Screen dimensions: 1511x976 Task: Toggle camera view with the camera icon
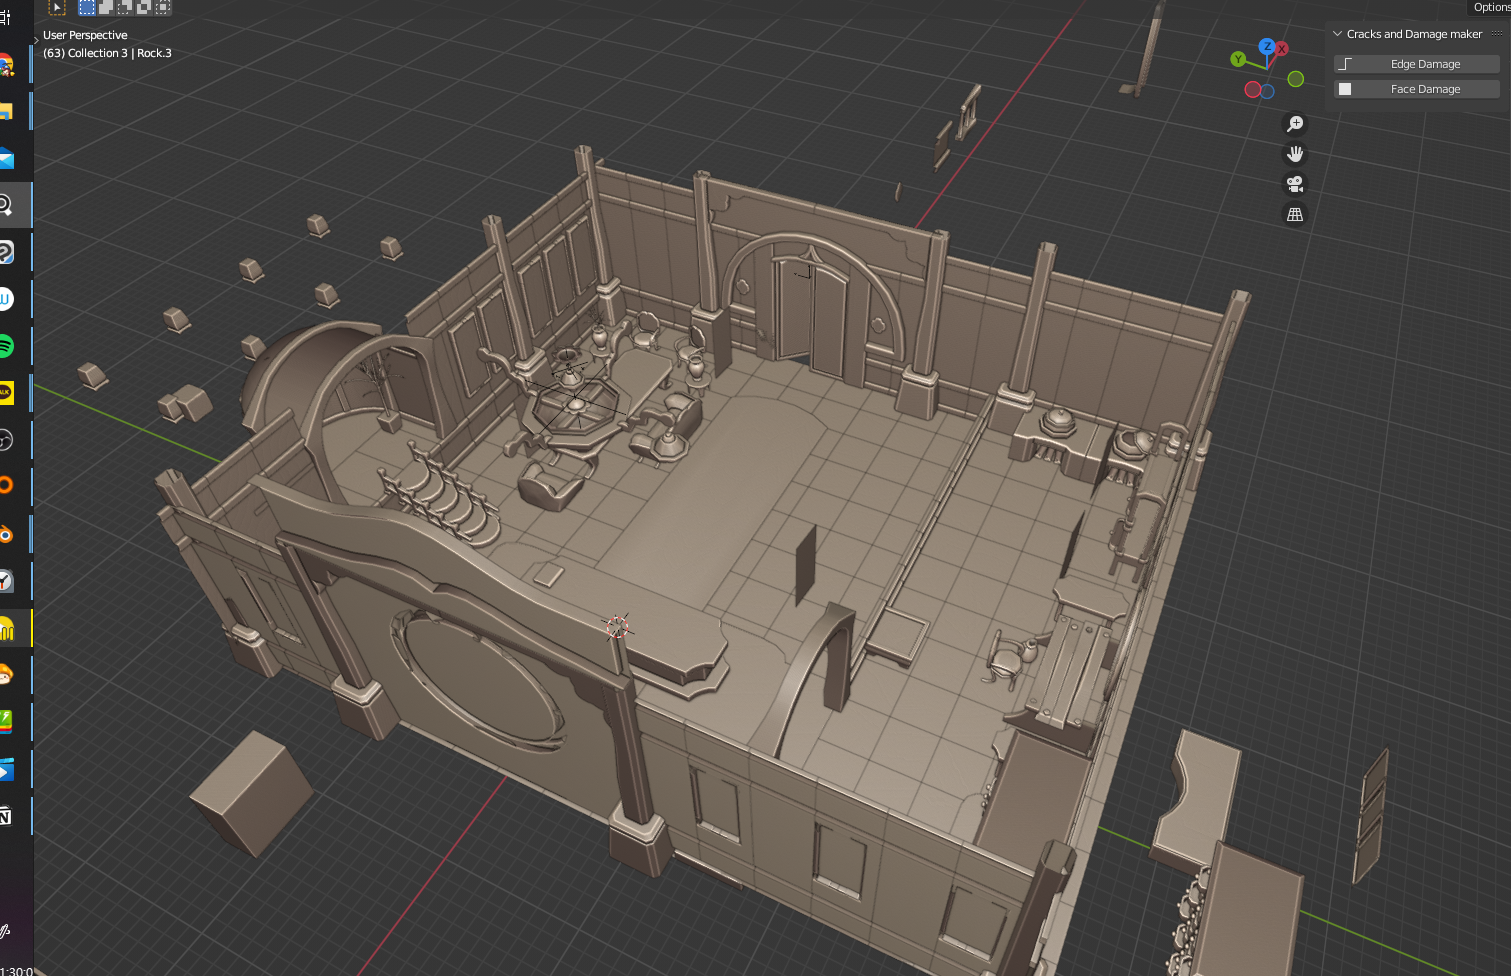[x=1295, y=184]
